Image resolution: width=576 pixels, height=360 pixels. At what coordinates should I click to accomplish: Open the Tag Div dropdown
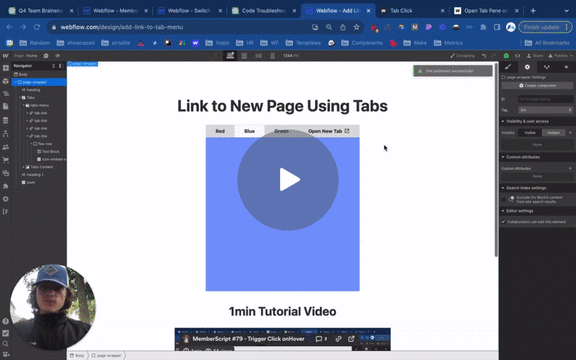pyautogui.click(x=545, y=110)
